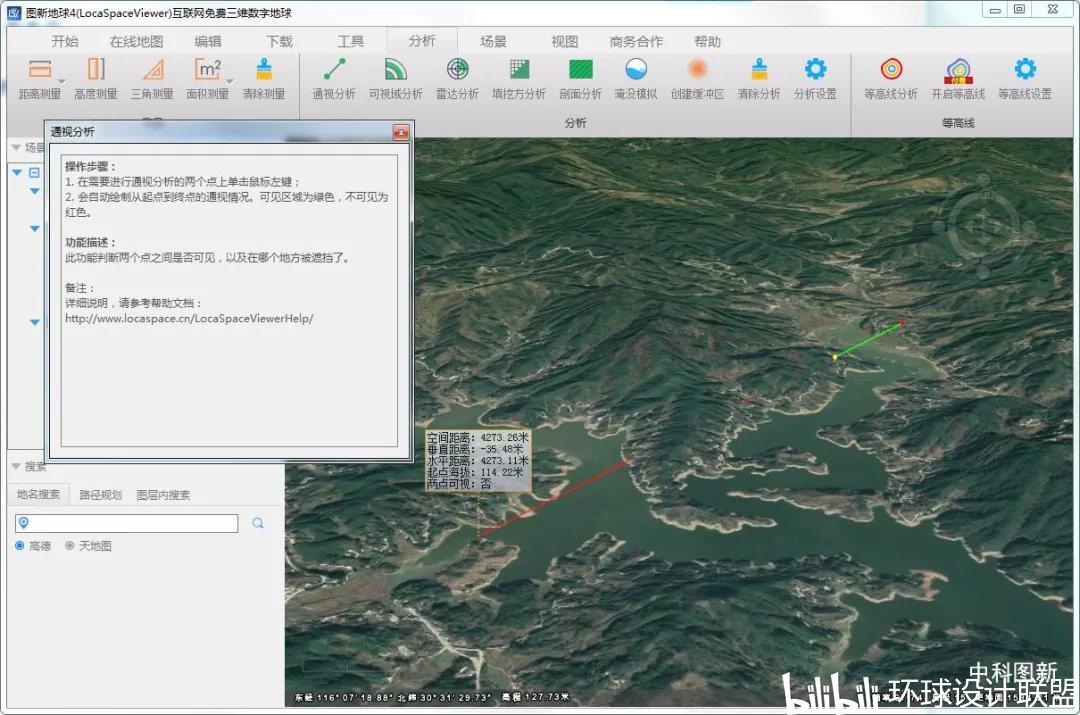Screen dimensions: 1080x715
Task: Open the locaspace.cn help URL link
Action: [189, 318]
